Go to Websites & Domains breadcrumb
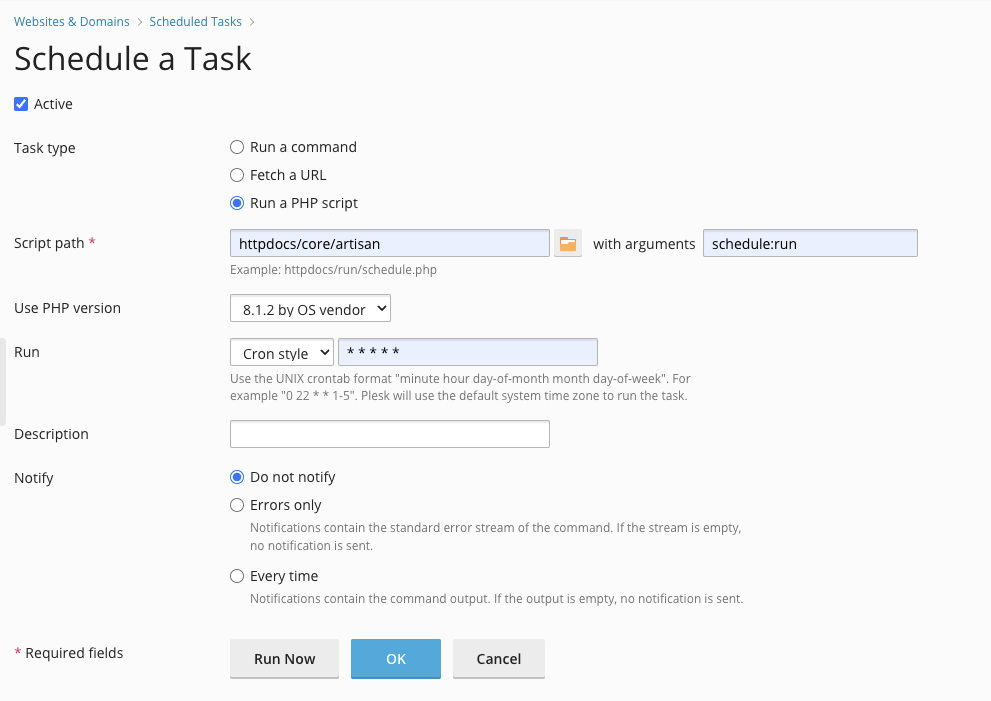Image resolution: width=991 pixels, height=701 pixels. (x=71, y=21)
